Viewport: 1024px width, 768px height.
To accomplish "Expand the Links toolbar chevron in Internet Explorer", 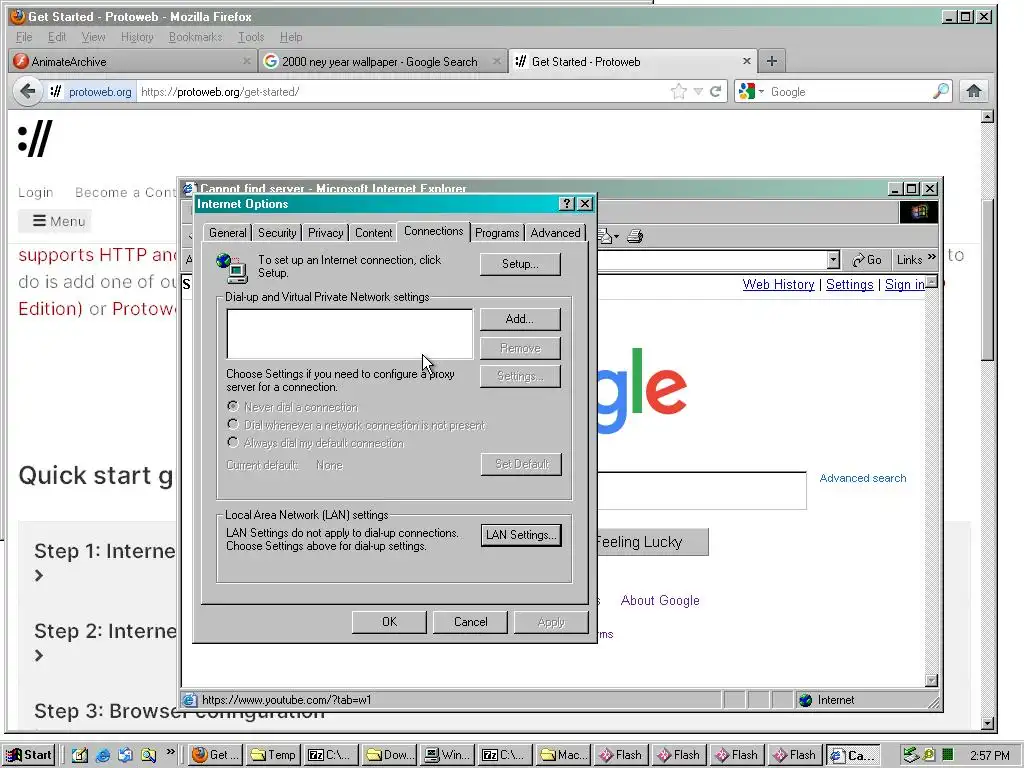I will tap(931, 257).
